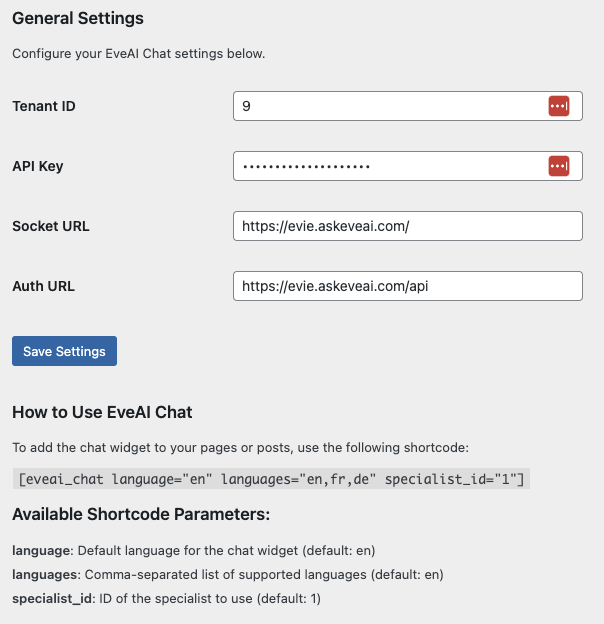
Task: Select the Socket URL text box
Action: pyautogui.click(x=407, y=226)
